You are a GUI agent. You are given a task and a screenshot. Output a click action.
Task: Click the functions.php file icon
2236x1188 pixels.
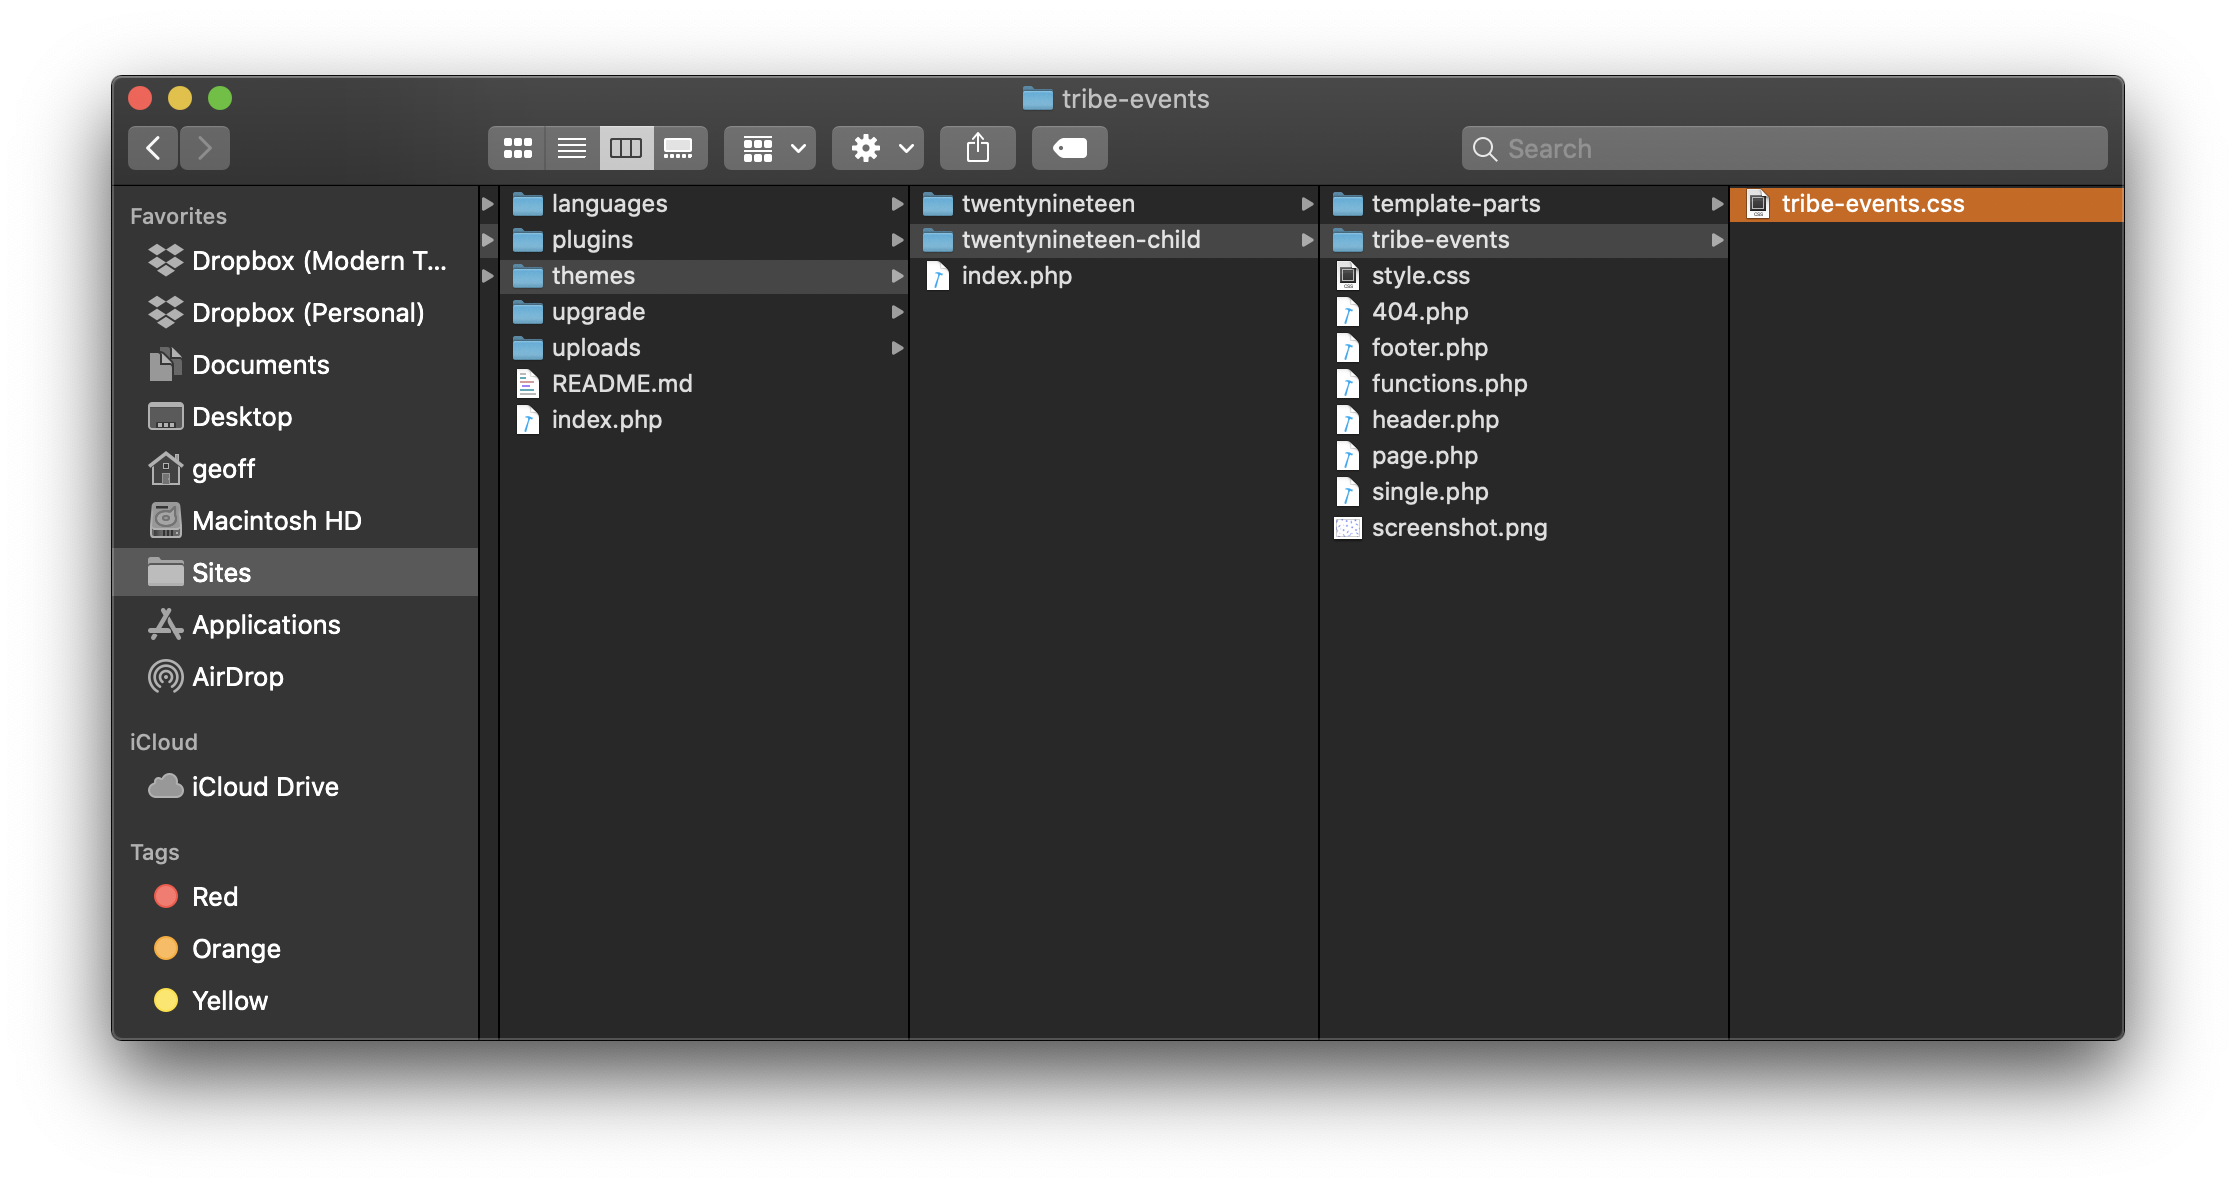click(1348, 384)
